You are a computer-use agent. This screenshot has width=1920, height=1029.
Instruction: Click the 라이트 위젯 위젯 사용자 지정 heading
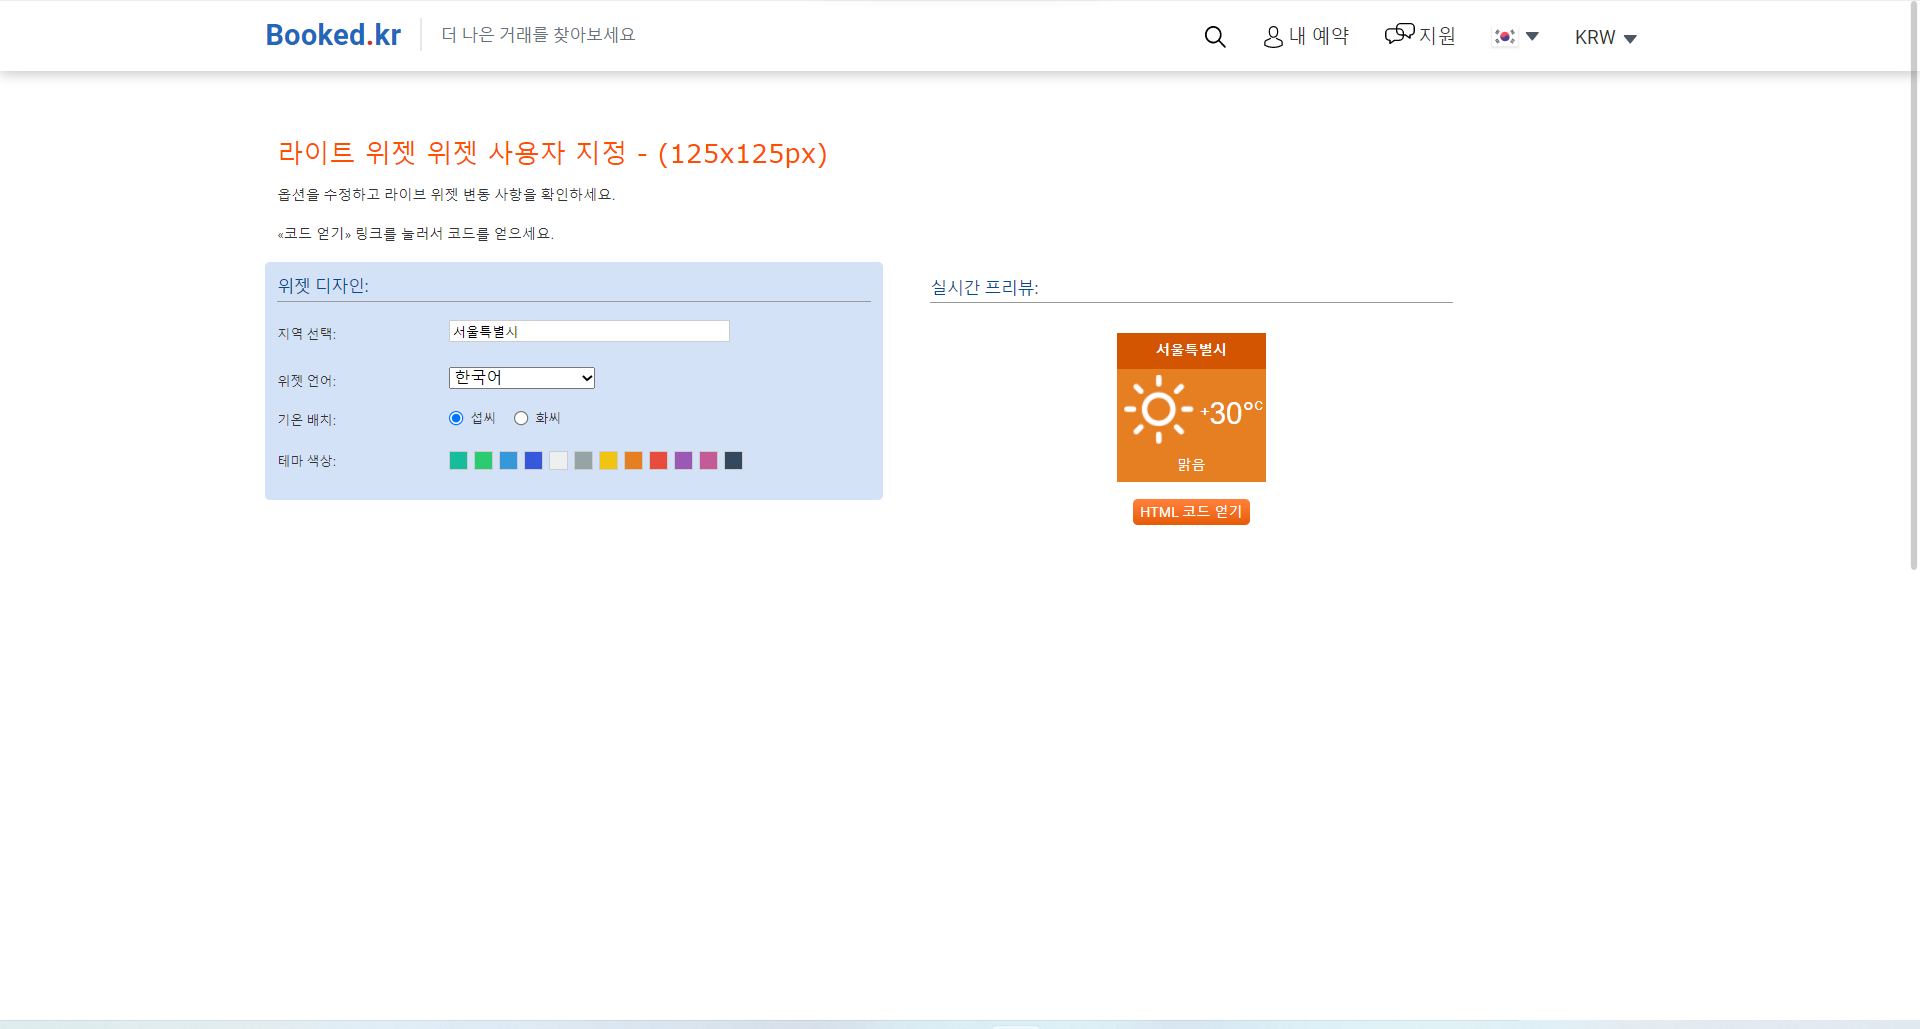(552, 153)
